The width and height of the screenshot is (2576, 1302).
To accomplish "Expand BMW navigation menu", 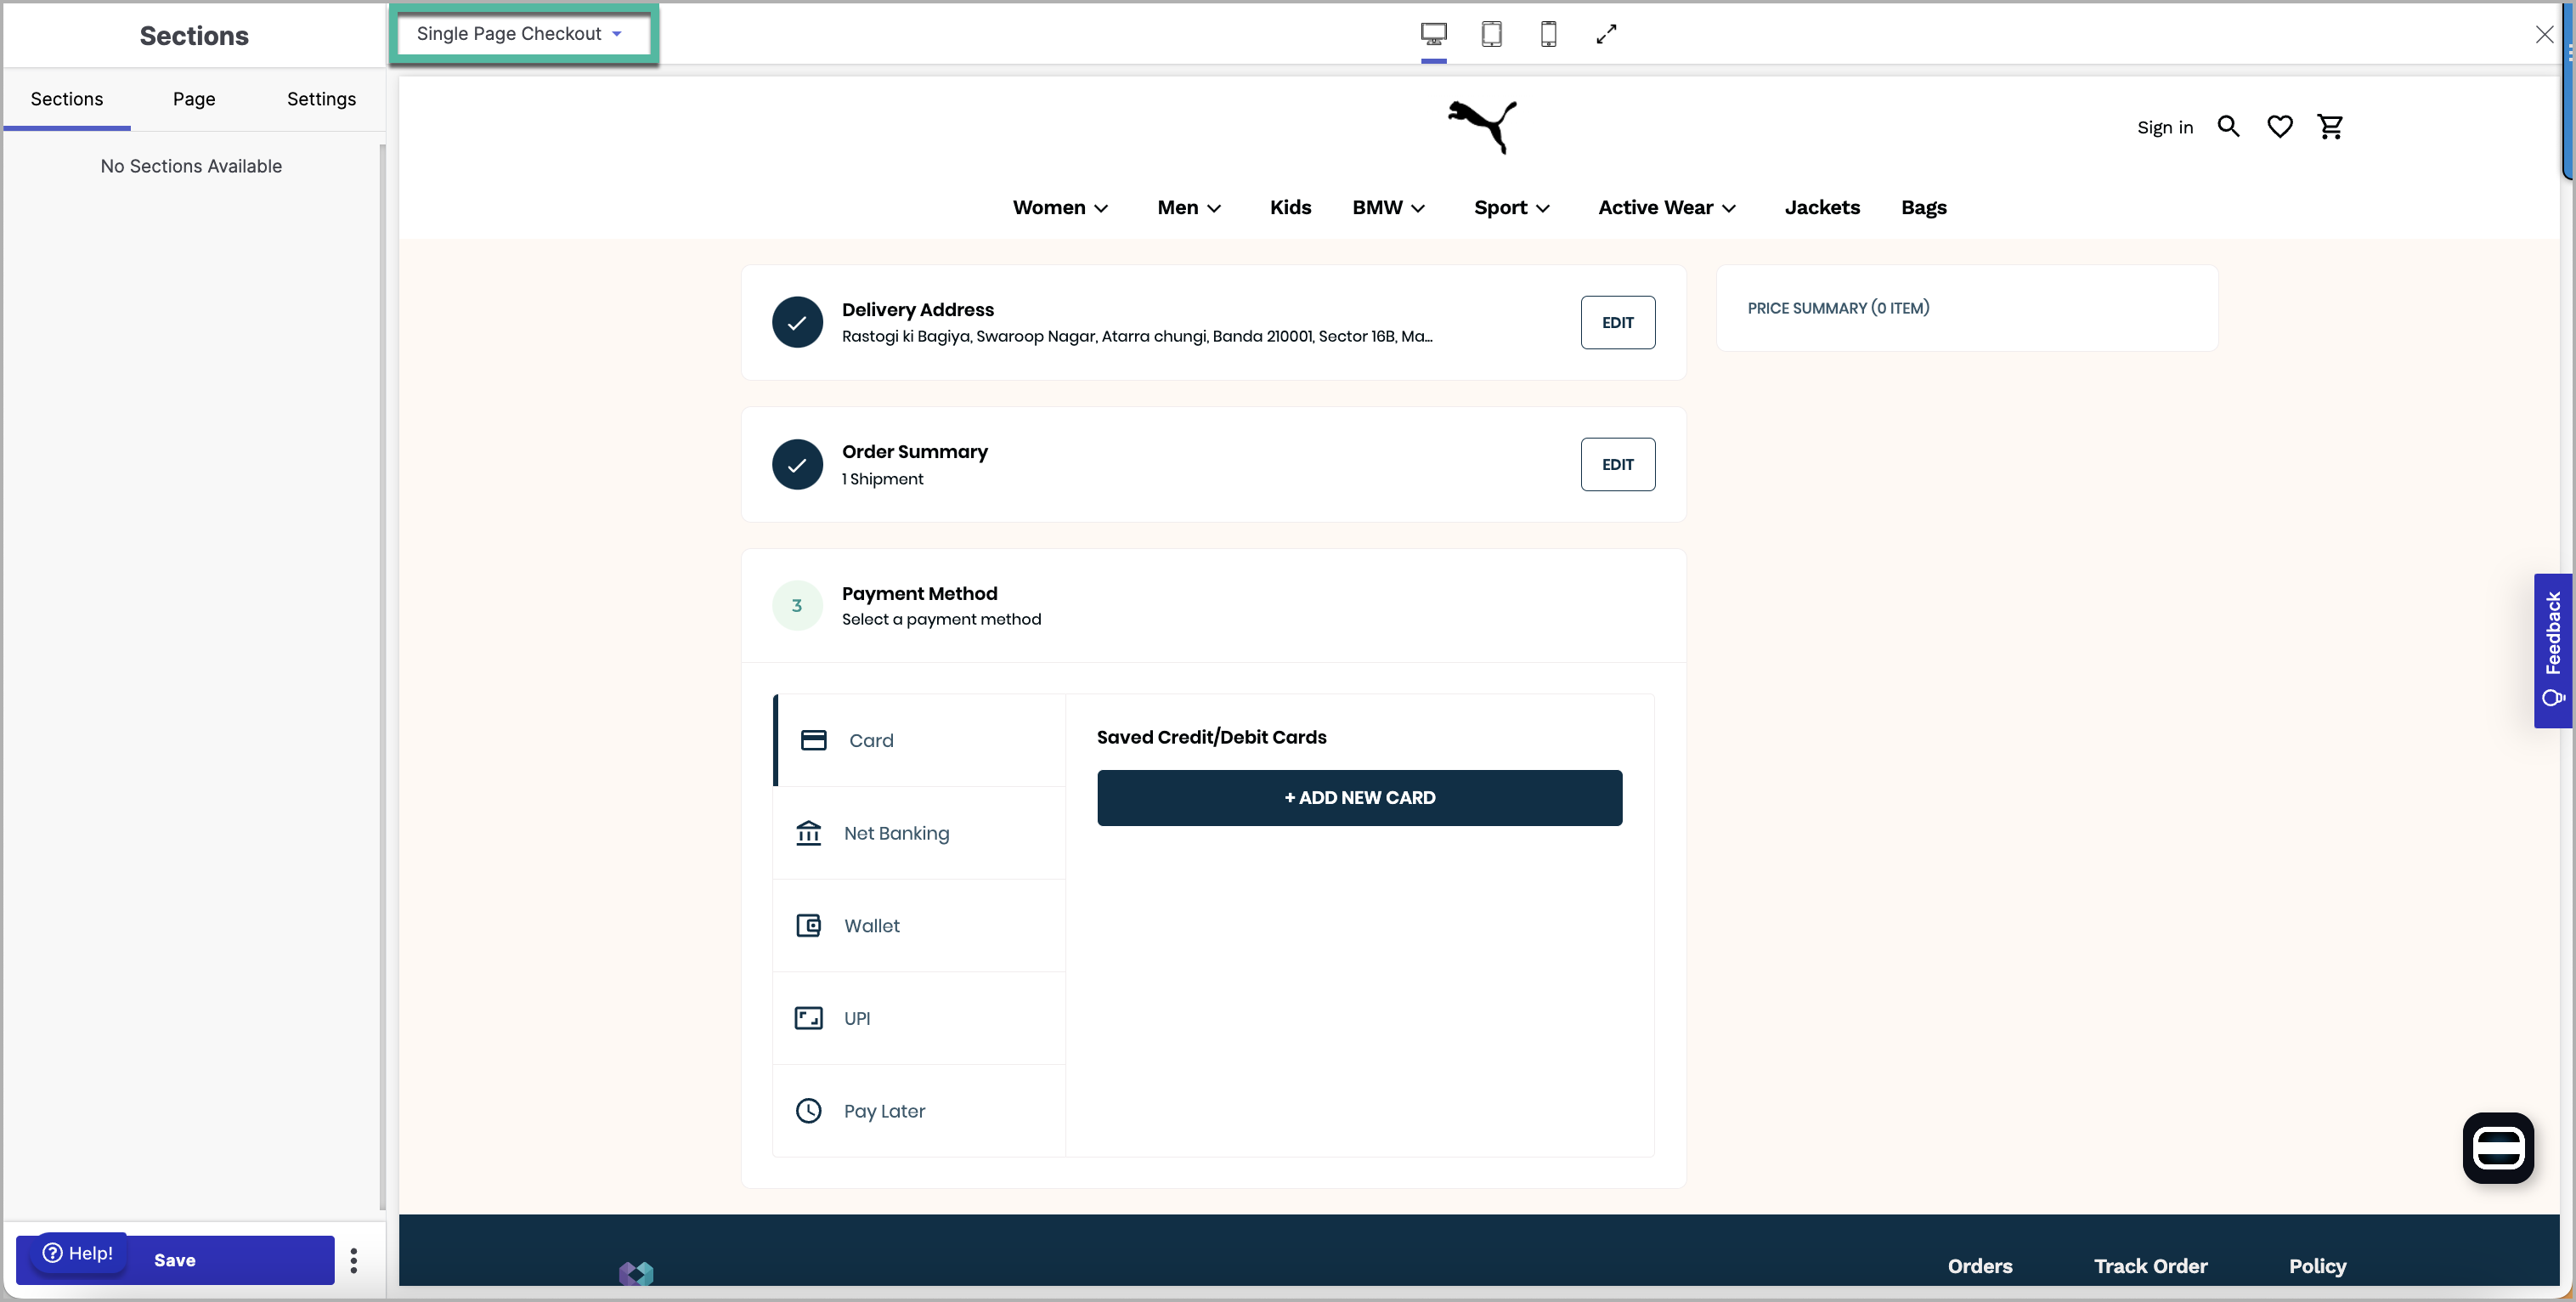I will point(1388,207).
